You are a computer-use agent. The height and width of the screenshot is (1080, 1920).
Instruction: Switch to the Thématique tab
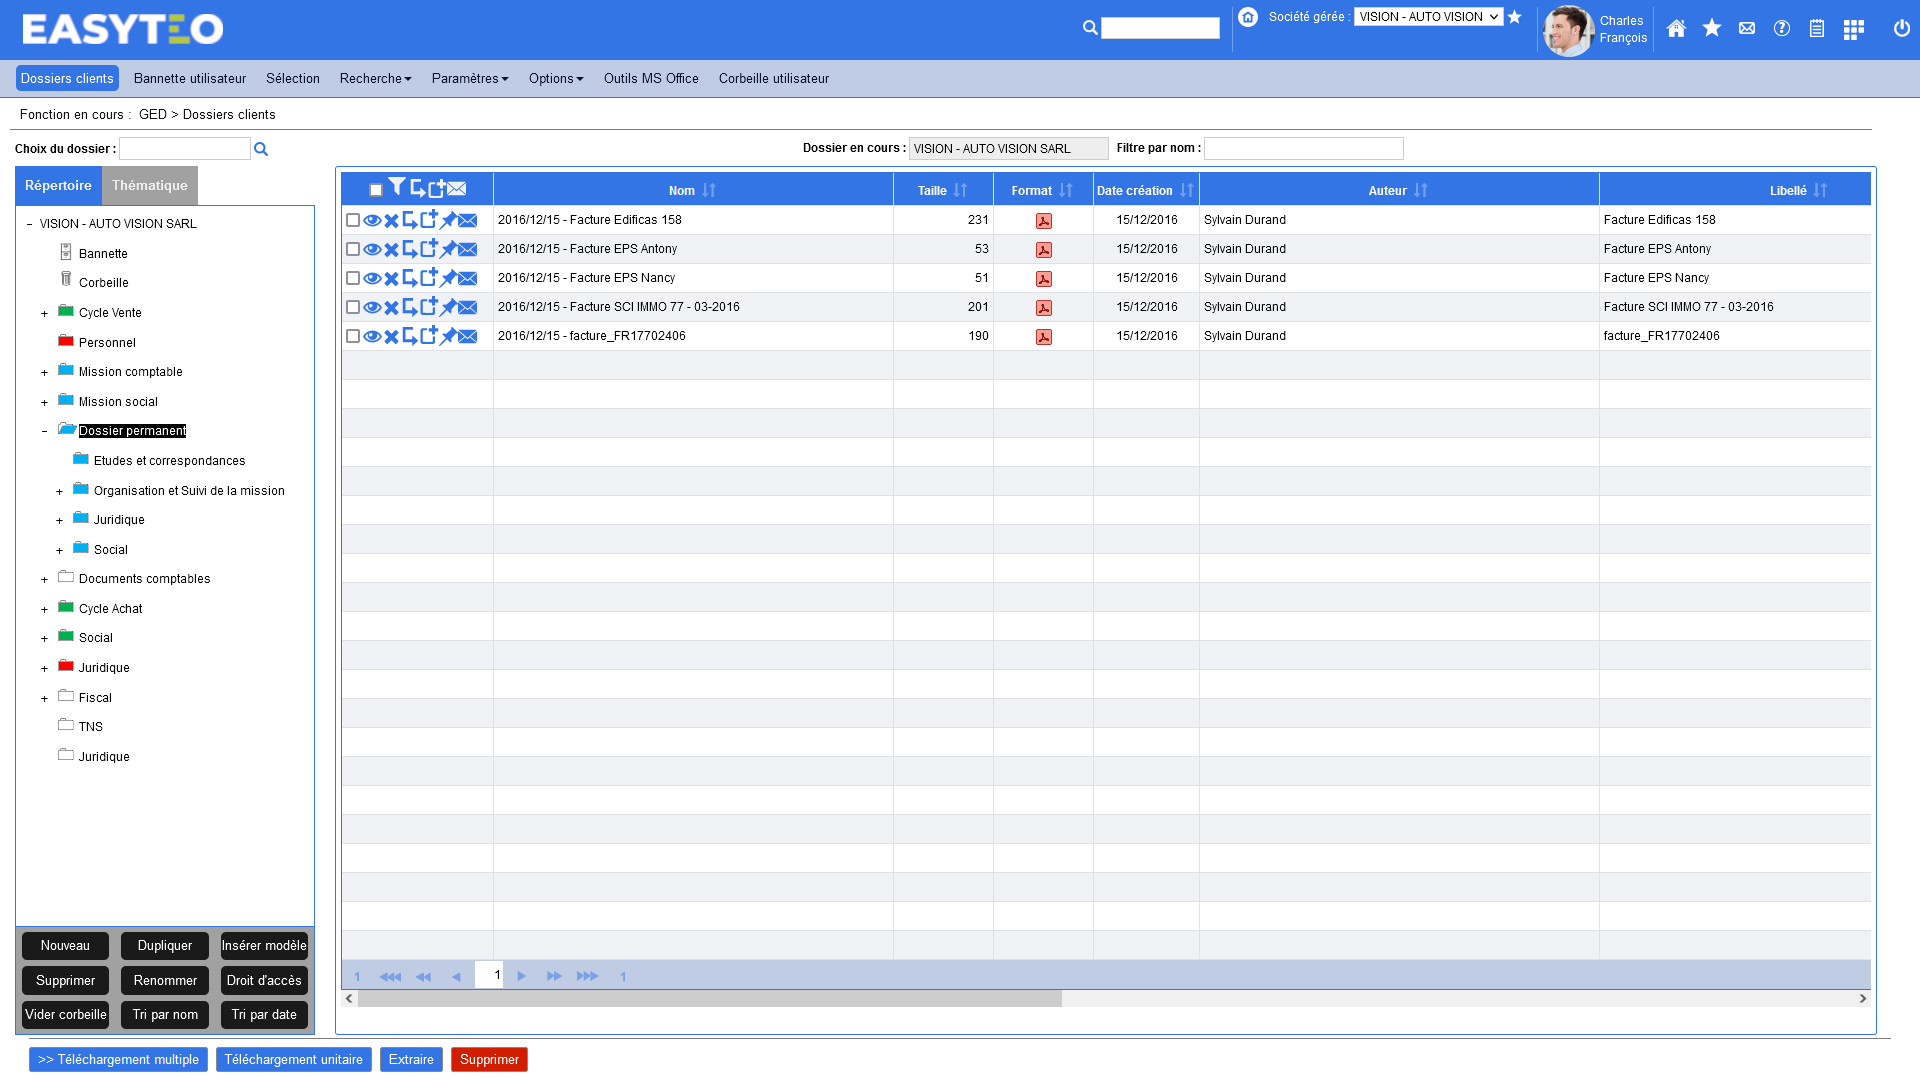coord(149,186)
